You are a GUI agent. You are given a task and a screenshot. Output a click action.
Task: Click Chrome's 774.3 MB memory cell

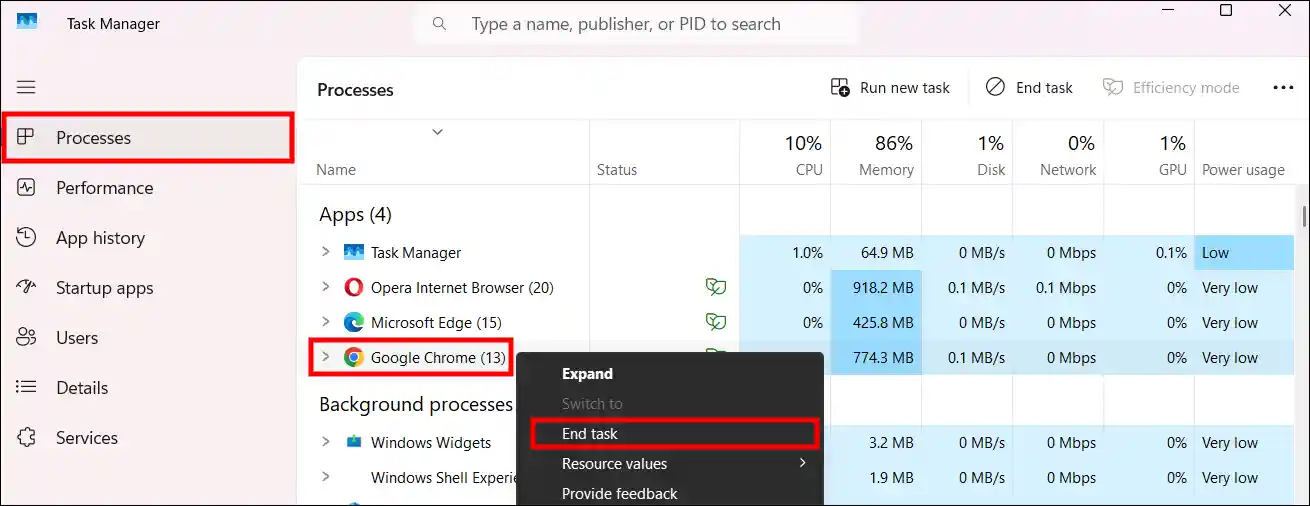(876, 358)
